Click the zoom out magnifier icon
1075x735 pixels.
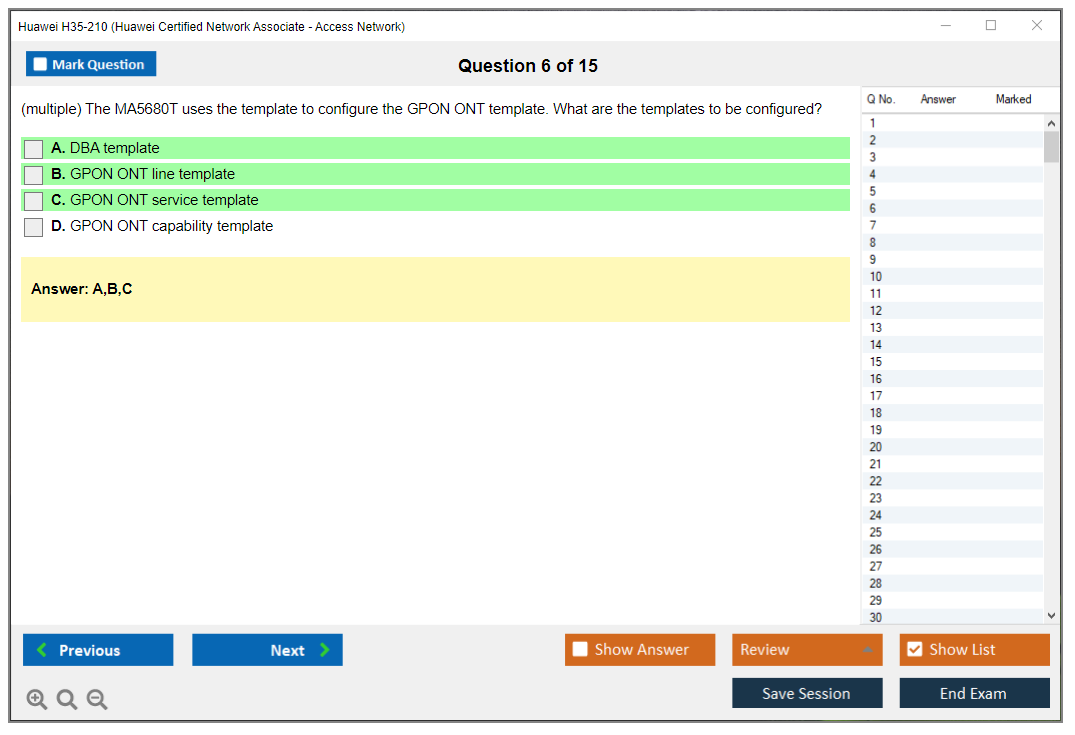click(x=97, y=699)
